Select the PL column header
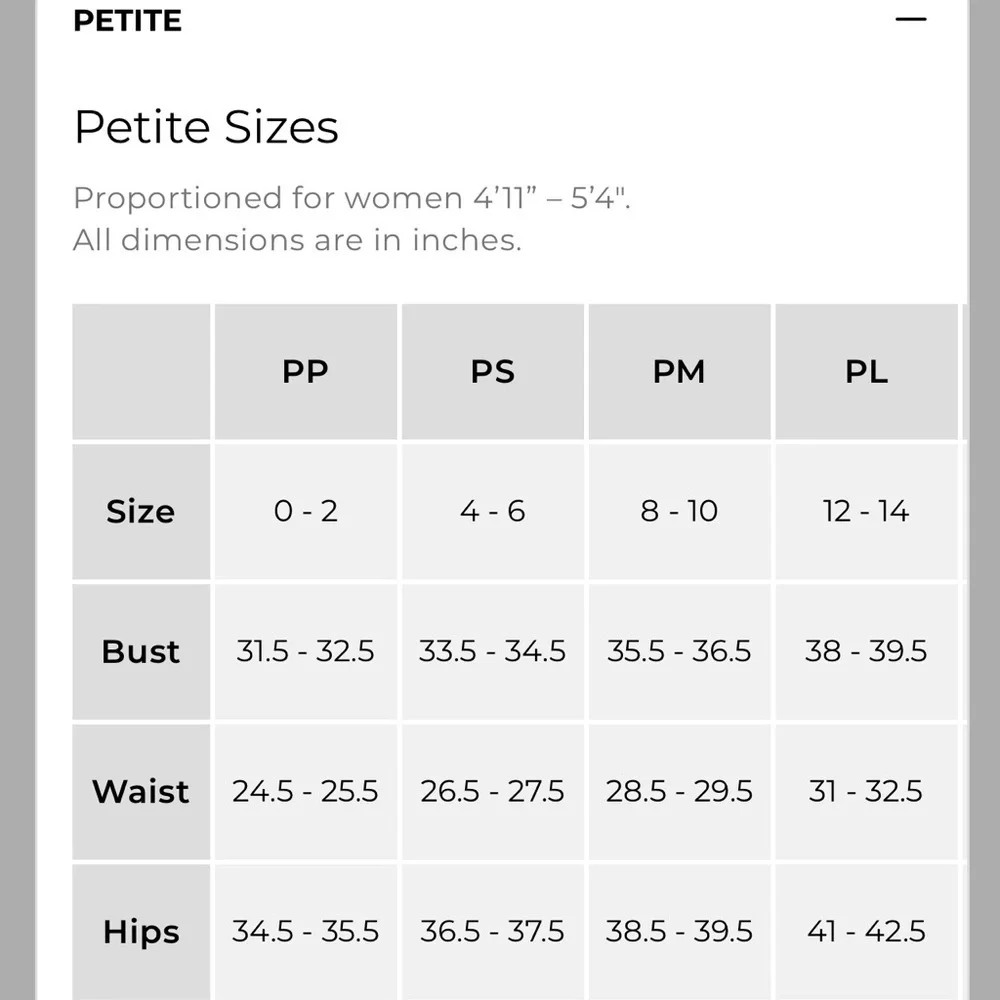The height and width of the screenshot is (1000, 1000). click(866, 372)
